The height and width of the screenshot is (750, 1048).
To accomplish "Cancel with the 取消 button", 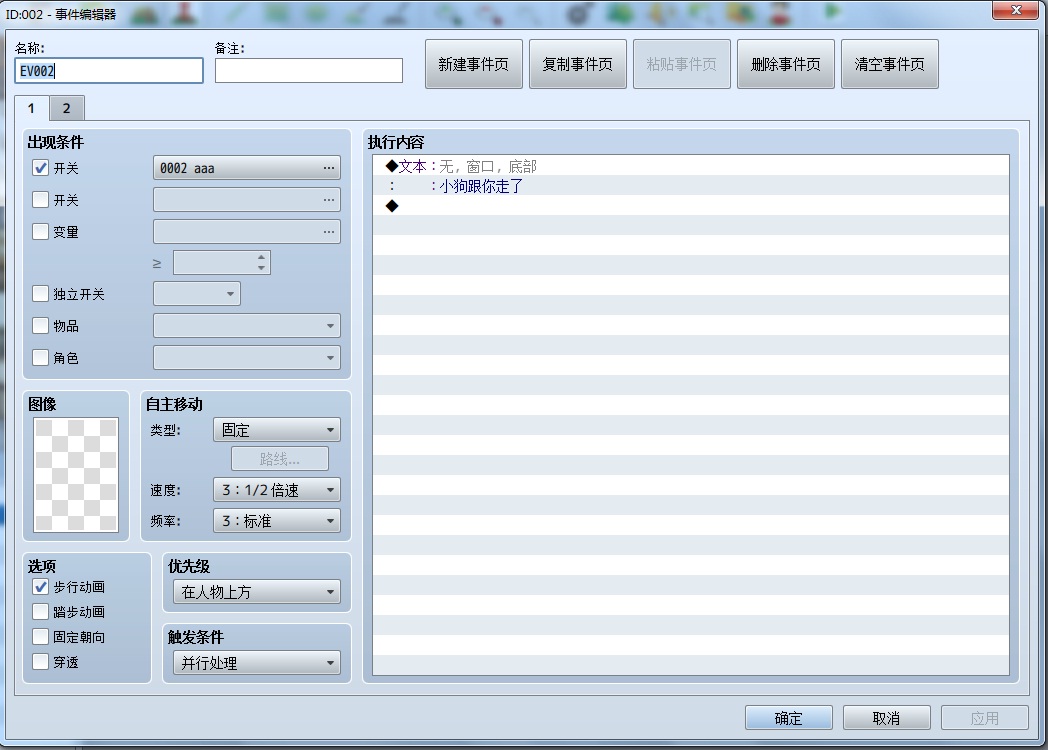I will pos(887,718).
